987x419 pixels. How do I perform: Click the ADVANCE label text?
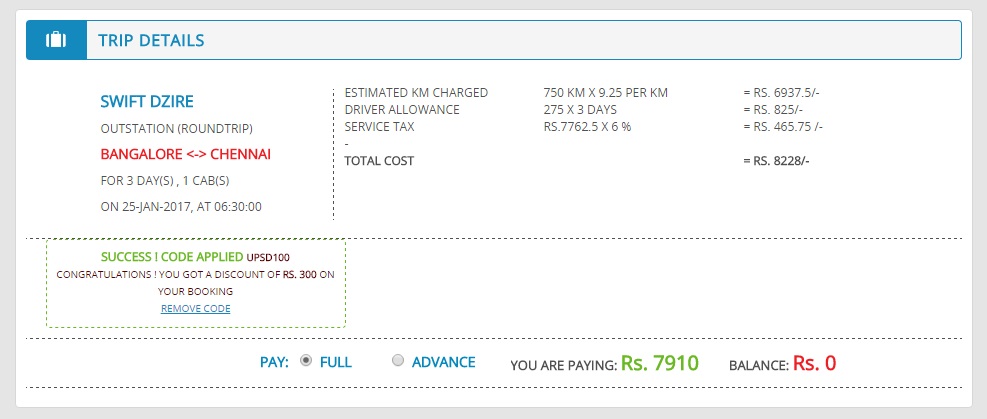click(x=443, y=362)
